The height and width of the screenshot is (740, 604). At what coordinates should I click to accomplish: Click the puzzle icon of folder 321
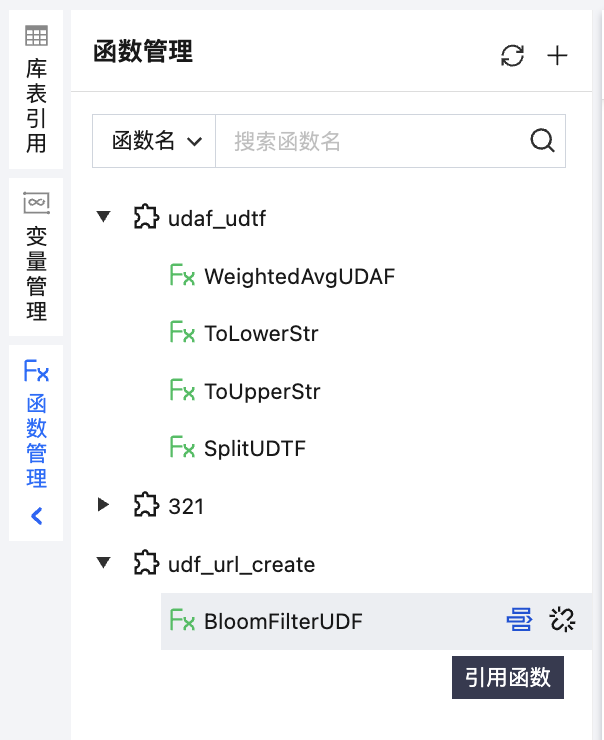(146, 505)
